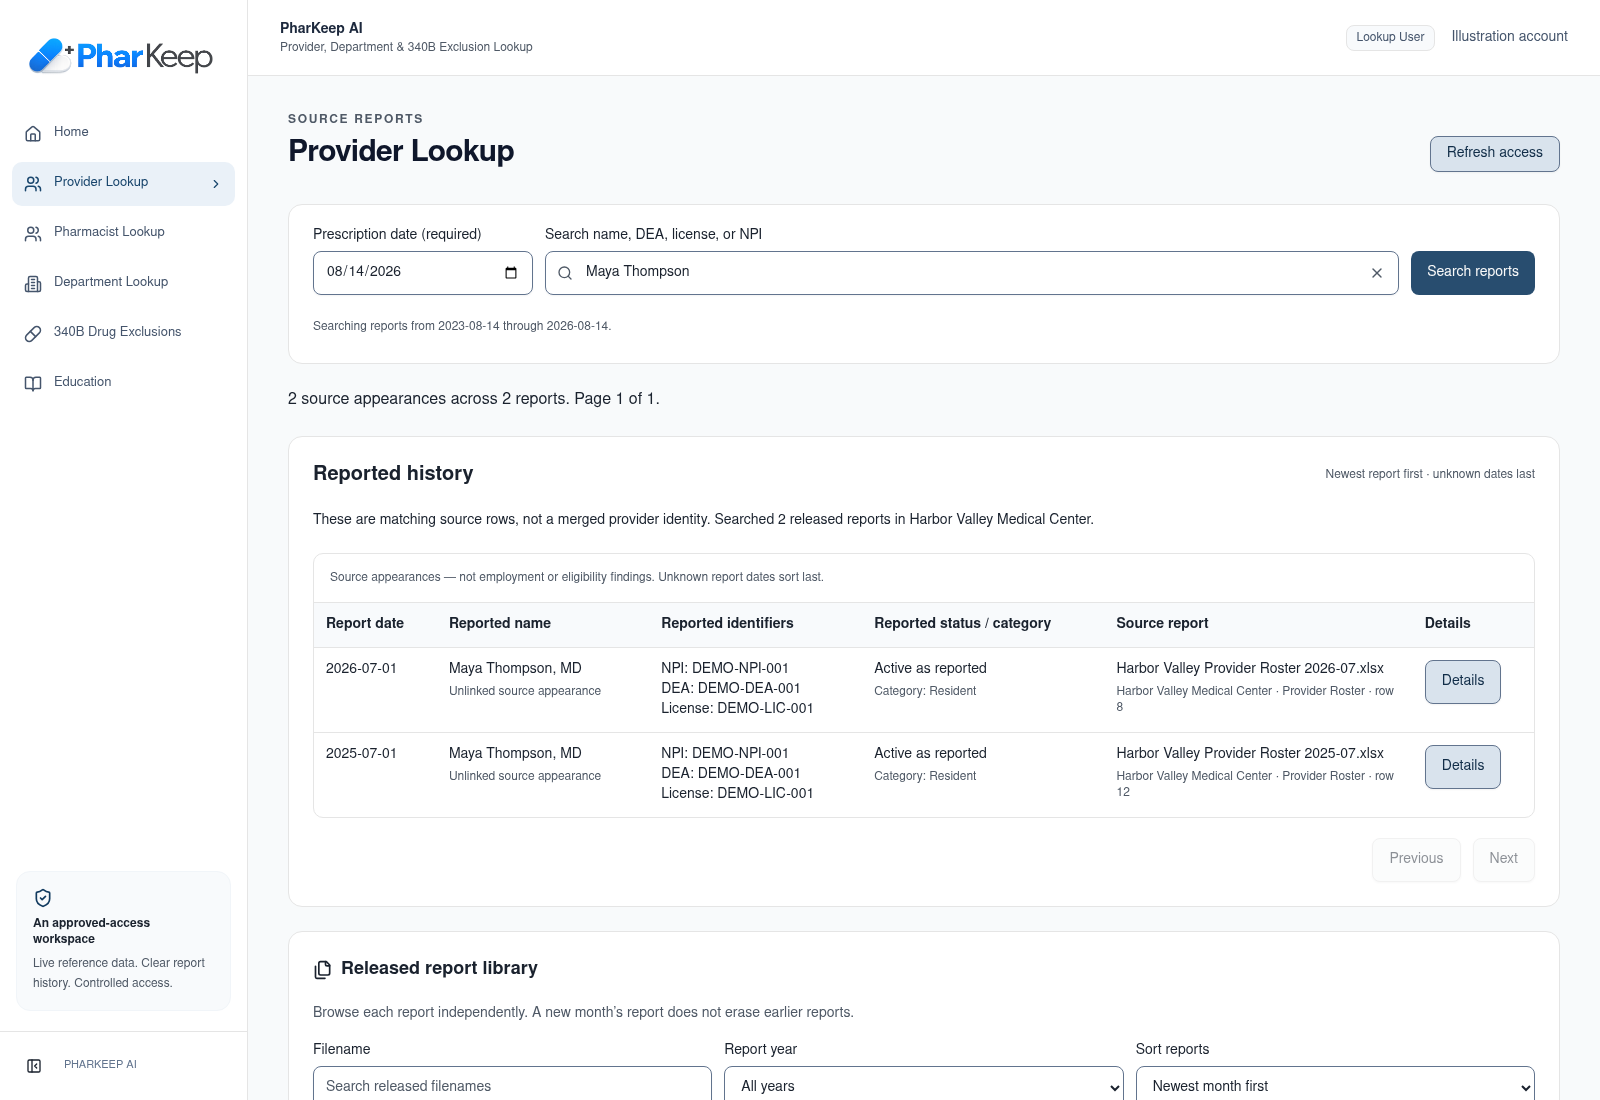Open the Sort reports dropdown
The width and height of the screenshot is (1600, 1100).
coord(1335,1085)
